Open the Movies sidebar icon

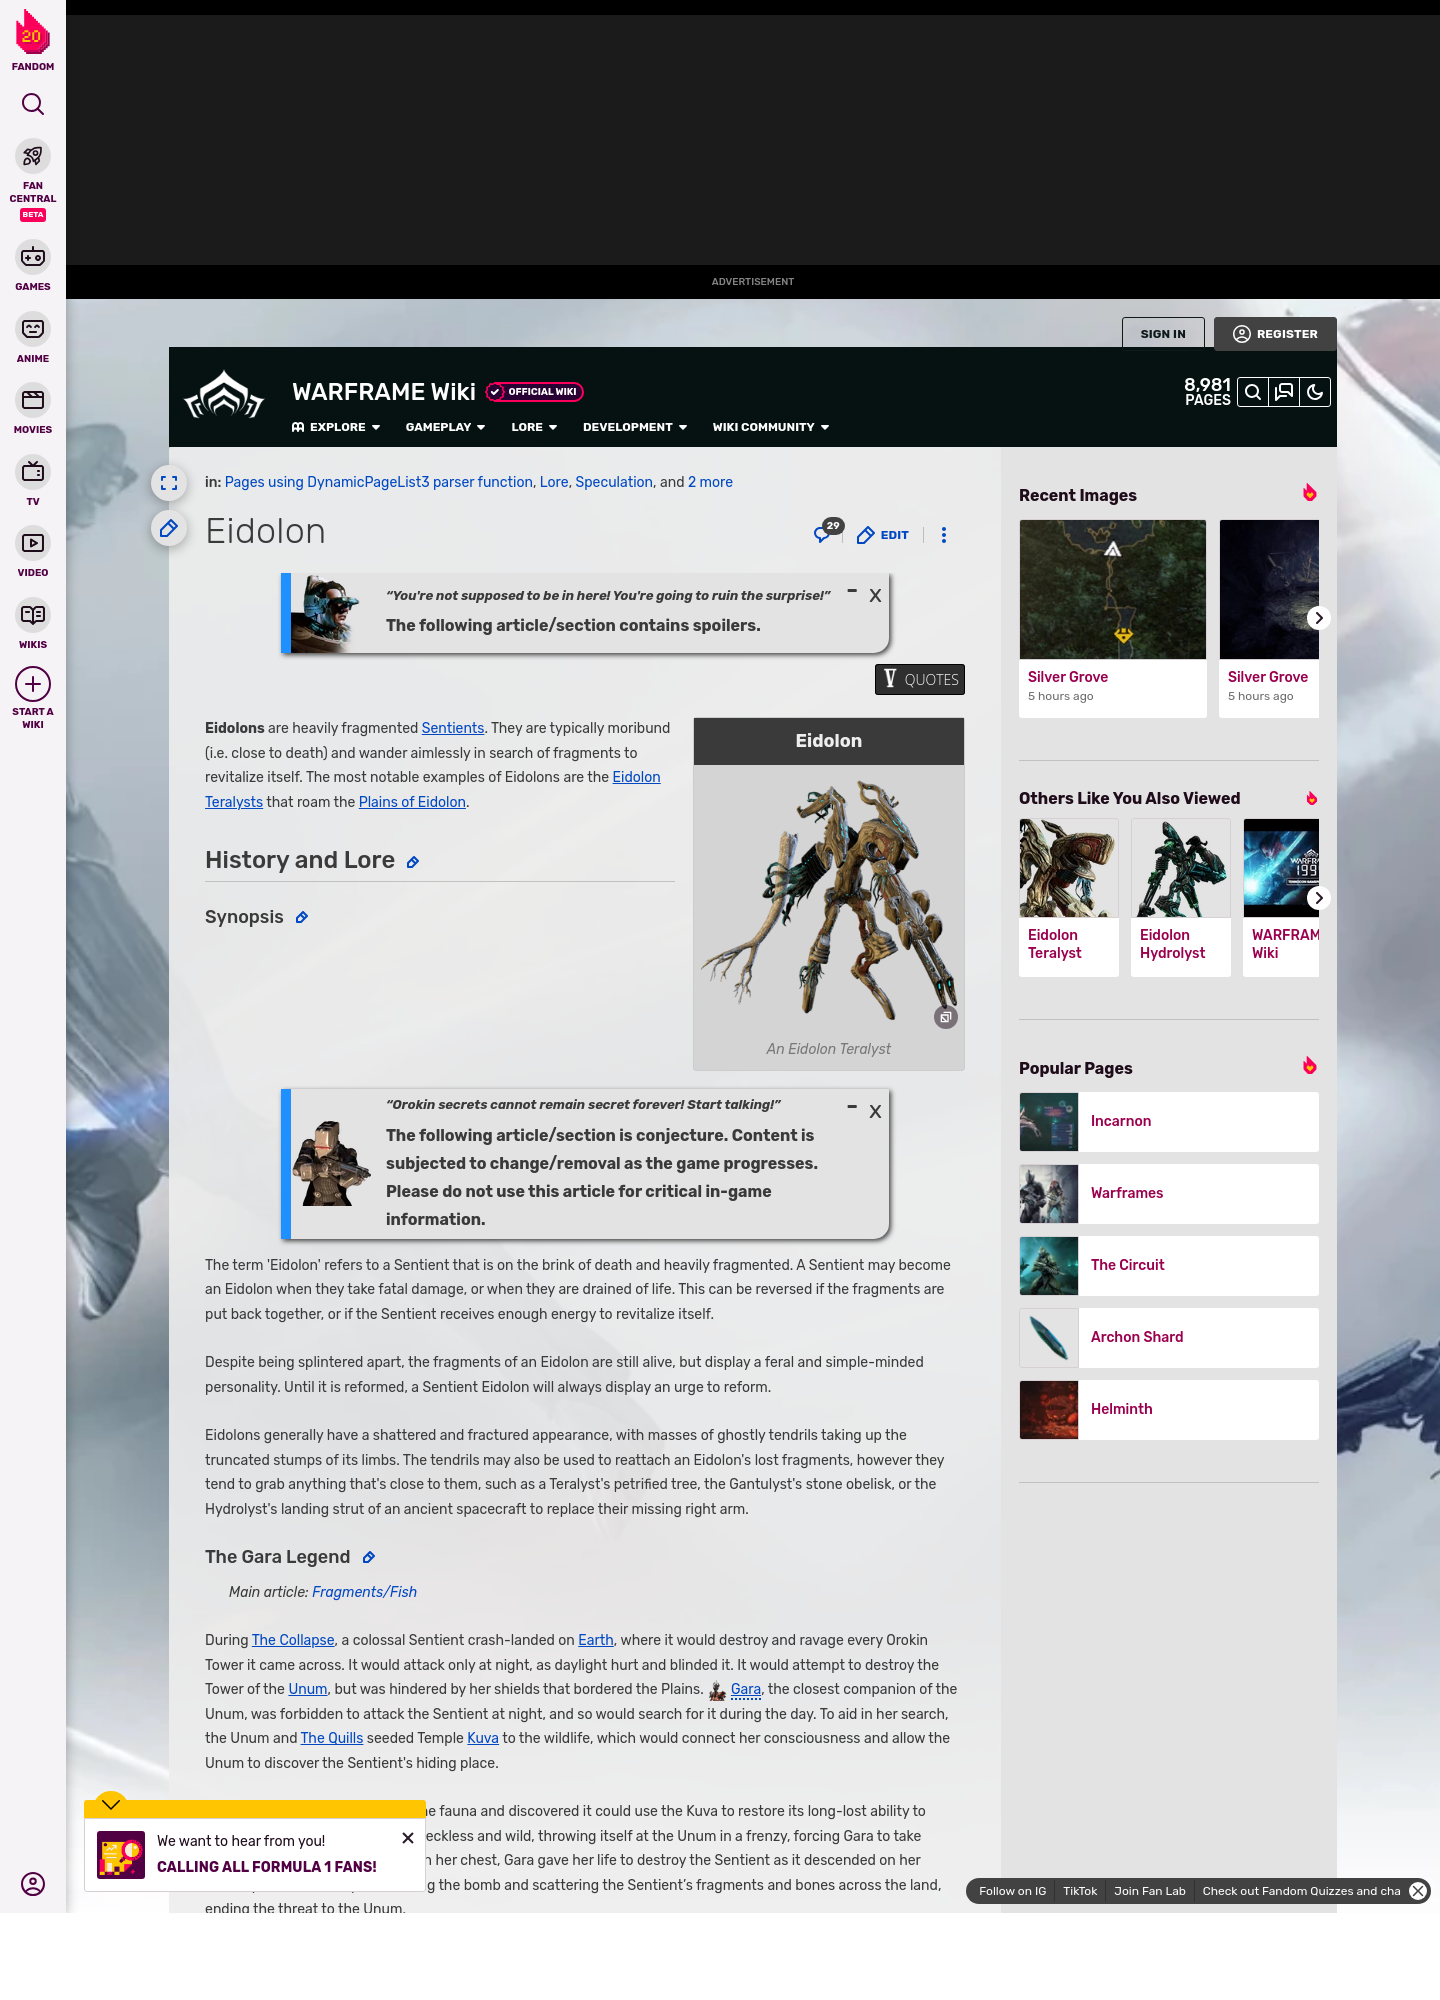(x=33, y=400)
